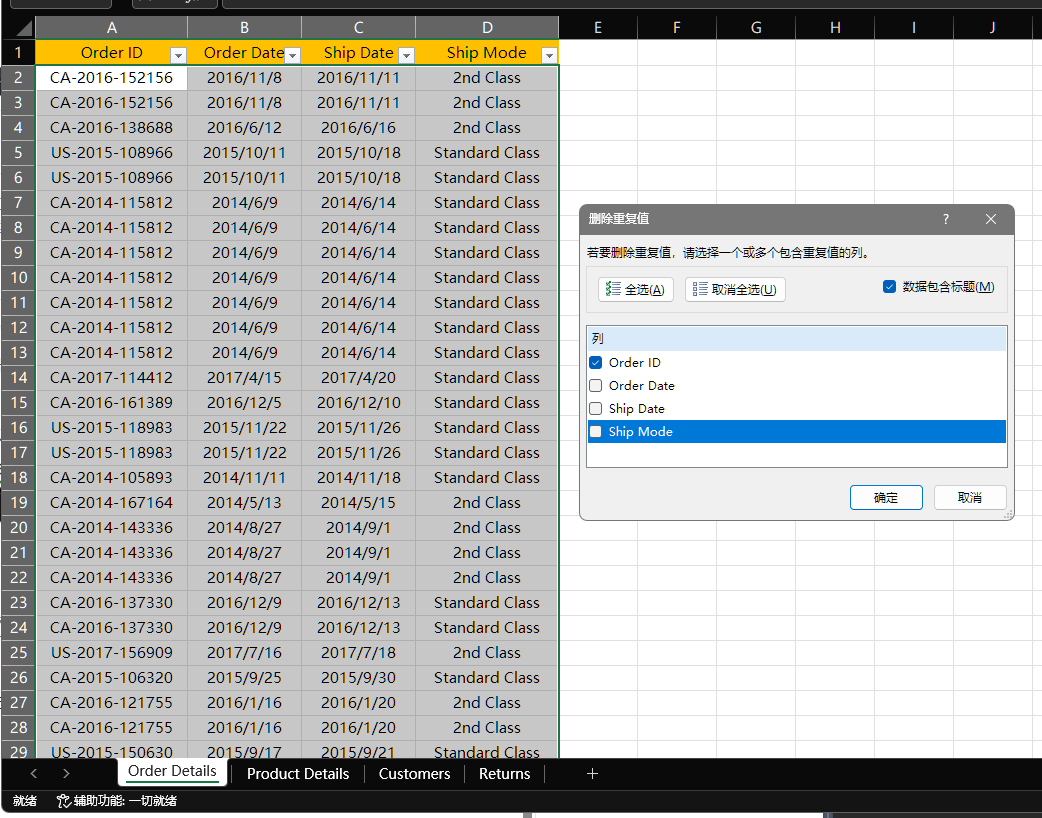Confirm with the 确定 button
The width and height of the screenshot is (1042, 818).
886,497
